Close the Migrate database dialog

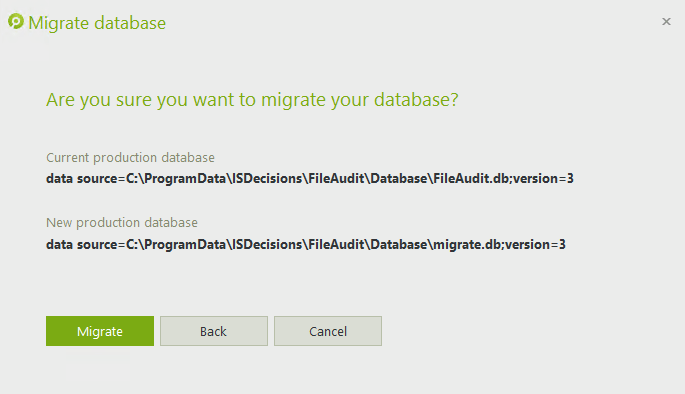coord(666,21)
